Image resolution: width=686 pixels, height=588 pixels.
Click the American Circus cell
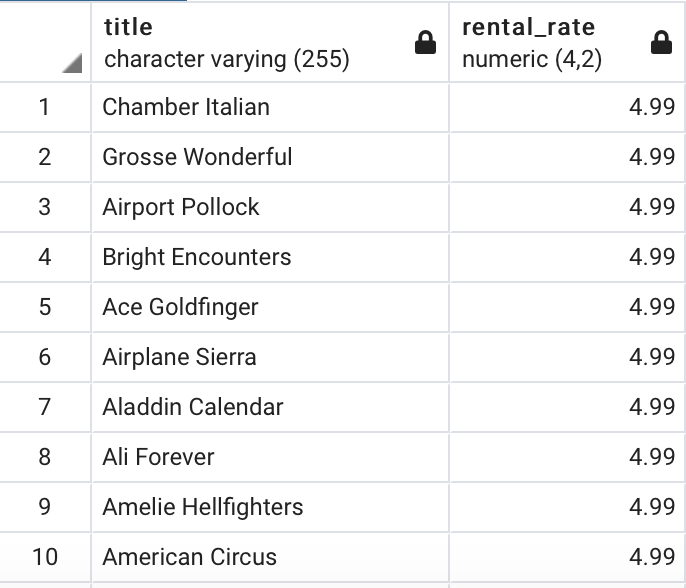click(x=270, y=557)
